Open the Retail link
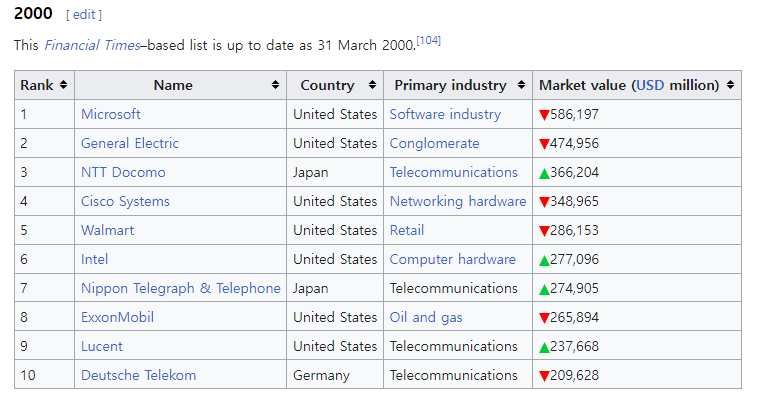Viewport: 758px width, 402px height. pos(407,230)
